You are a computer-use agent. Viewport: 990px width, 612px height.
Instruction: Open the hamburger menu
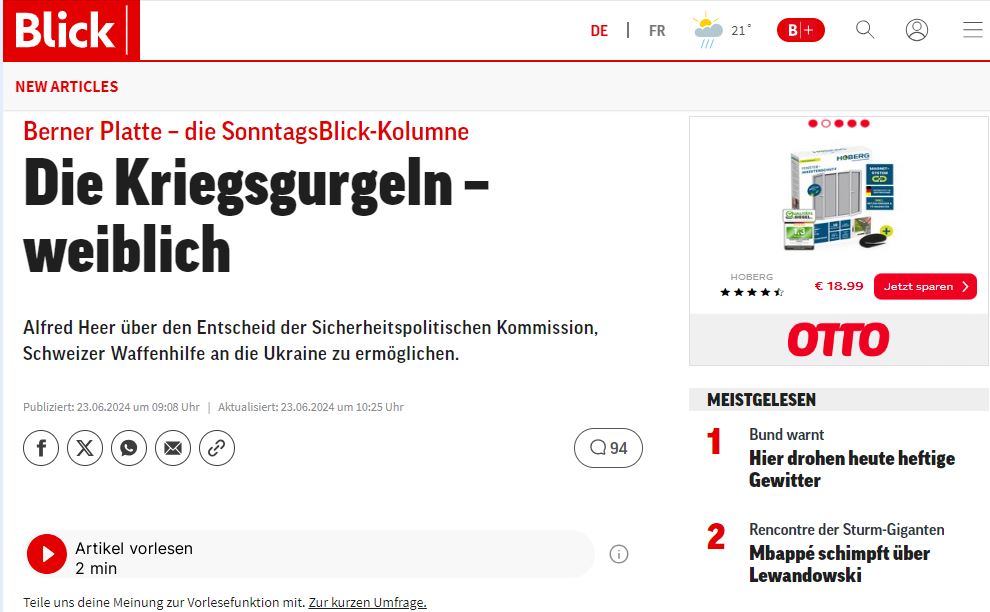tap(973, 30)
